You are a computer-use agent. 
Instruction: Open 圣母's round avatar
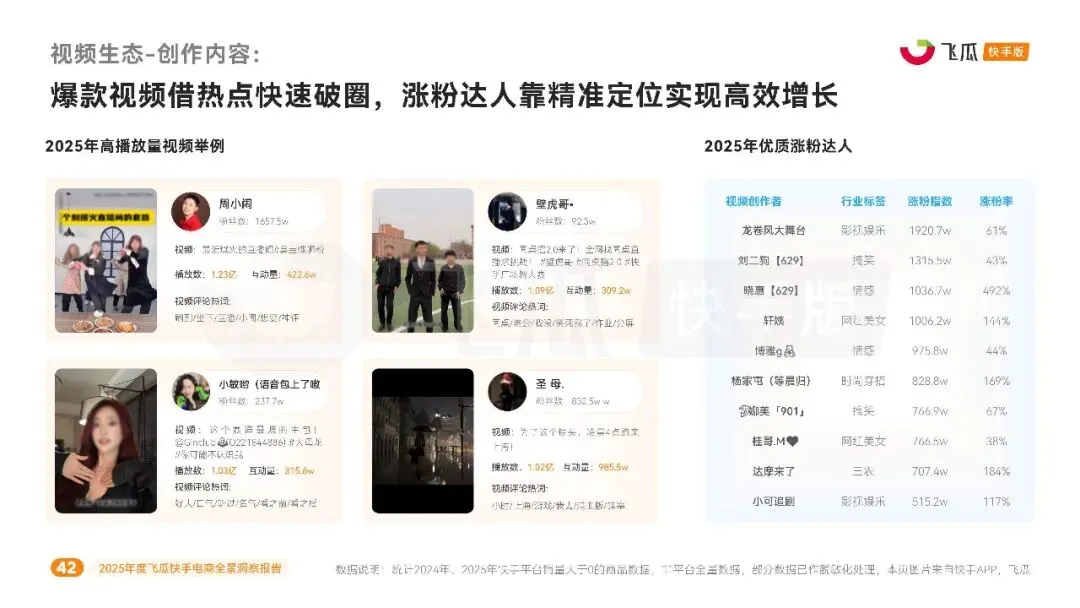pos(507,391)
